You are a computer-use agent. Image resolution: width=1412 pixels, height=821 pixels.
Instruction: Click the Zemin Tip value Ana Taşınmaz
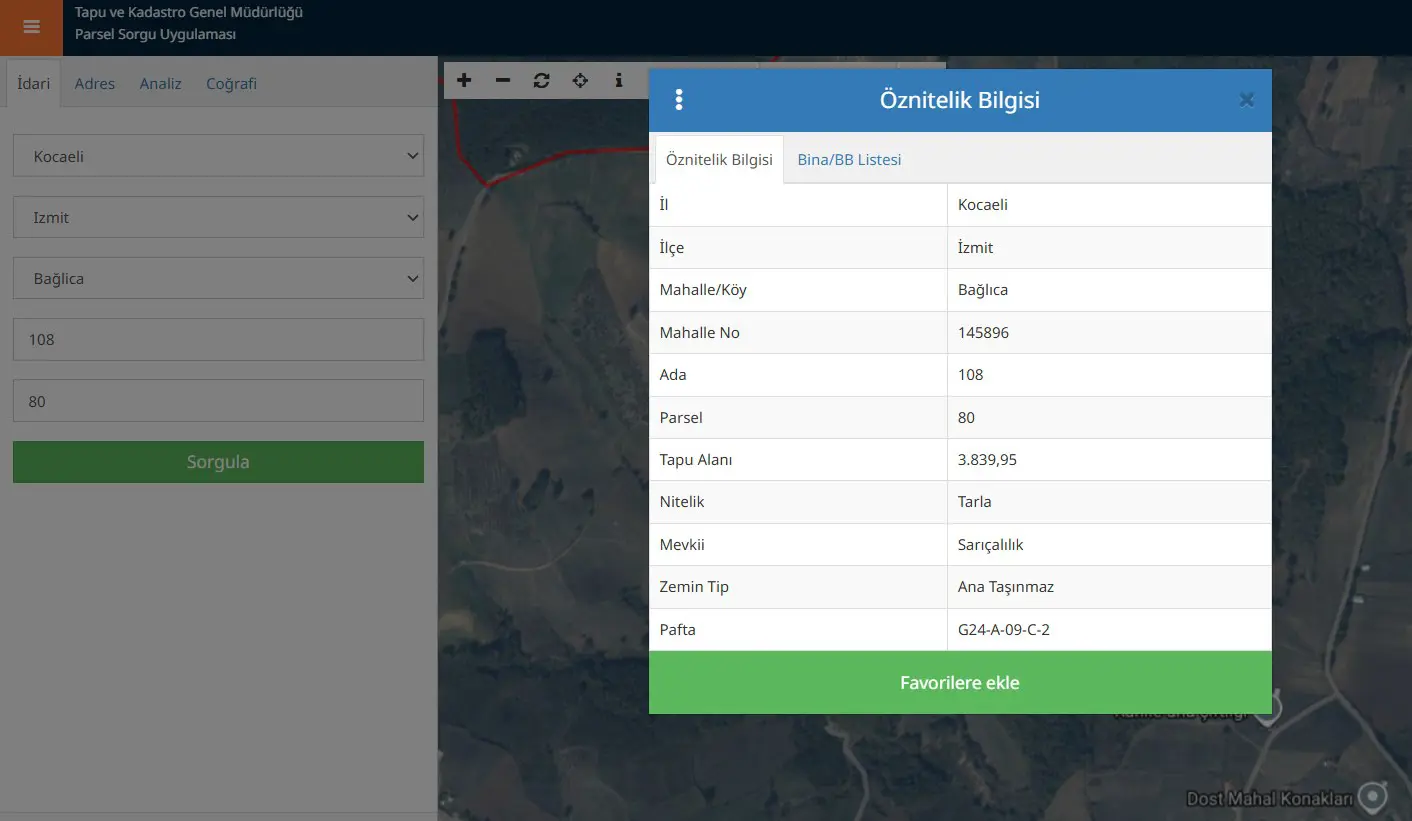pos(1006,587)
